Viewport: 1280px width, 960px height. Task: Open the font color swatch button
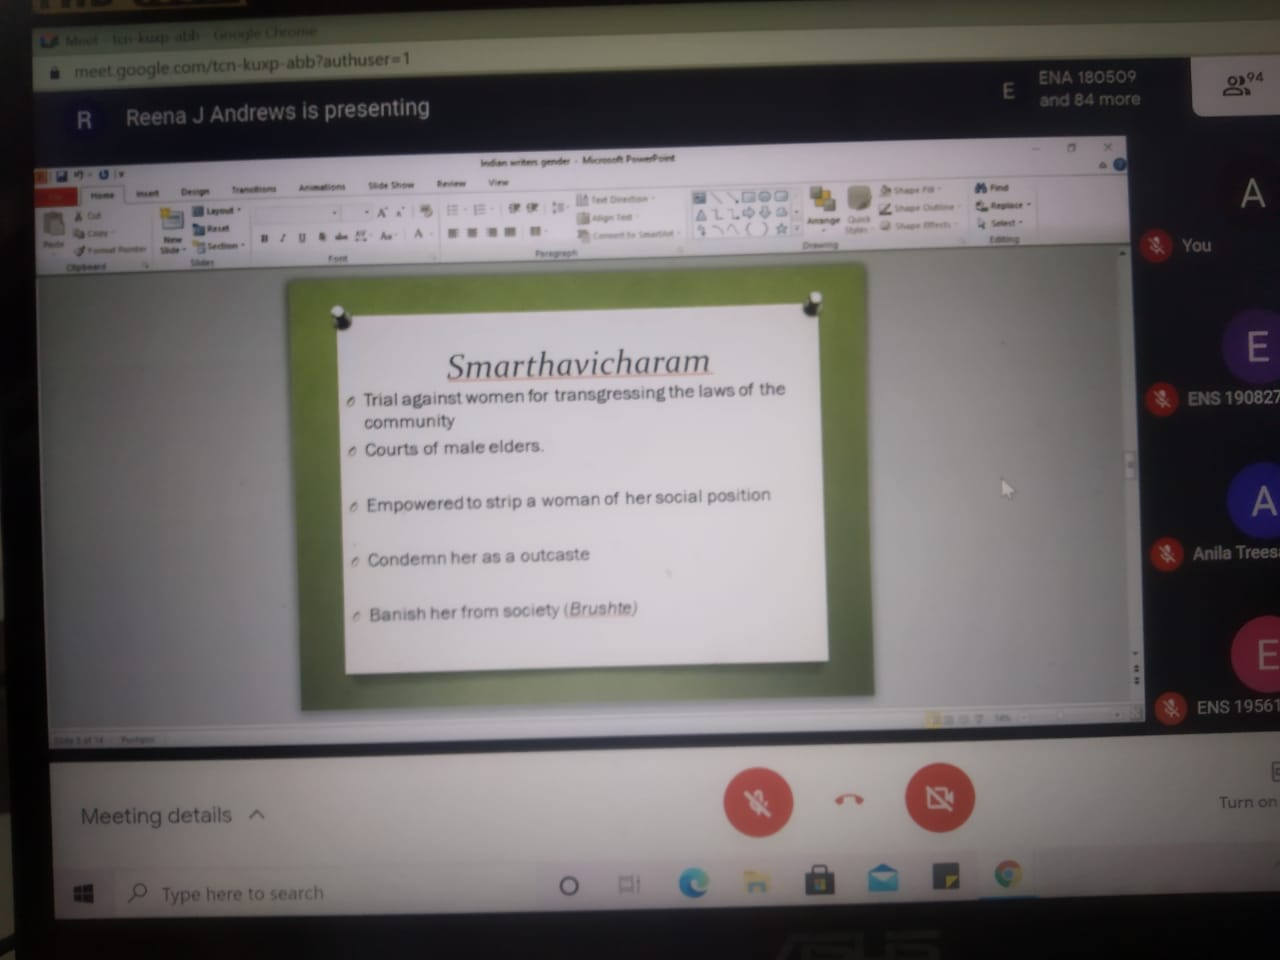click(x=419, y=234)
